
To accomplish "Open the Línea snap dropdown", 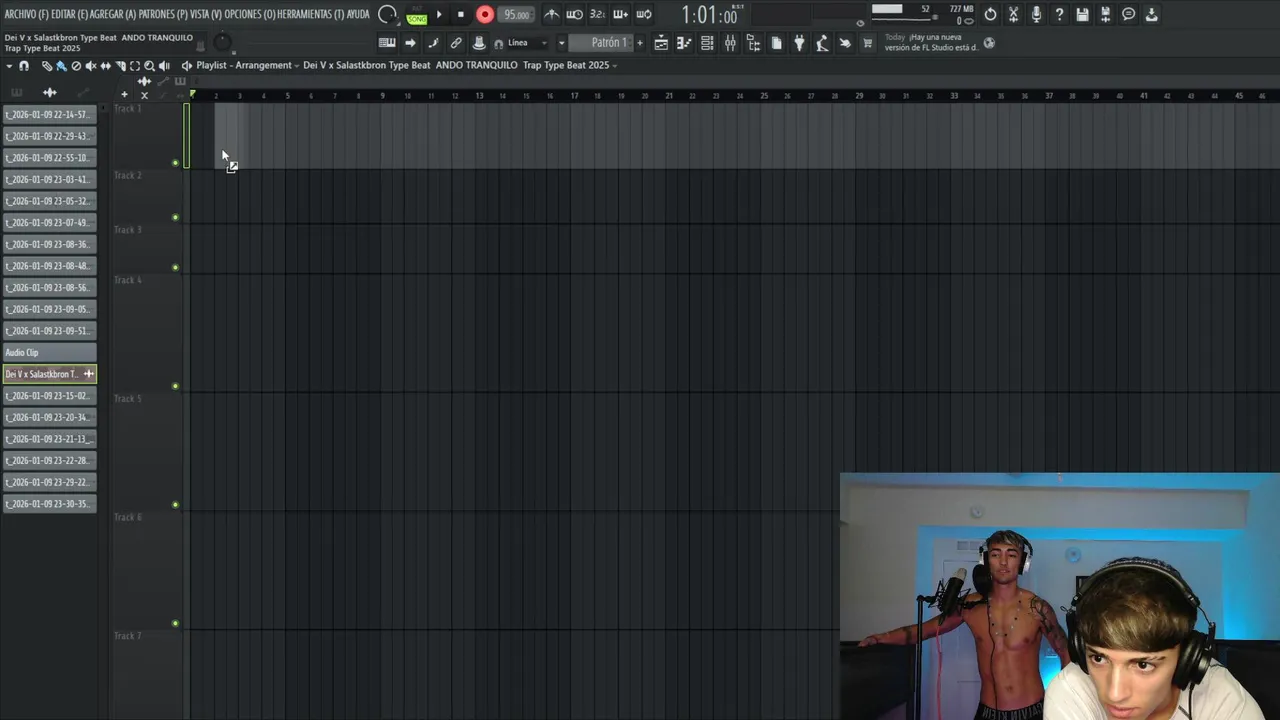I will (x=529, y=43).
